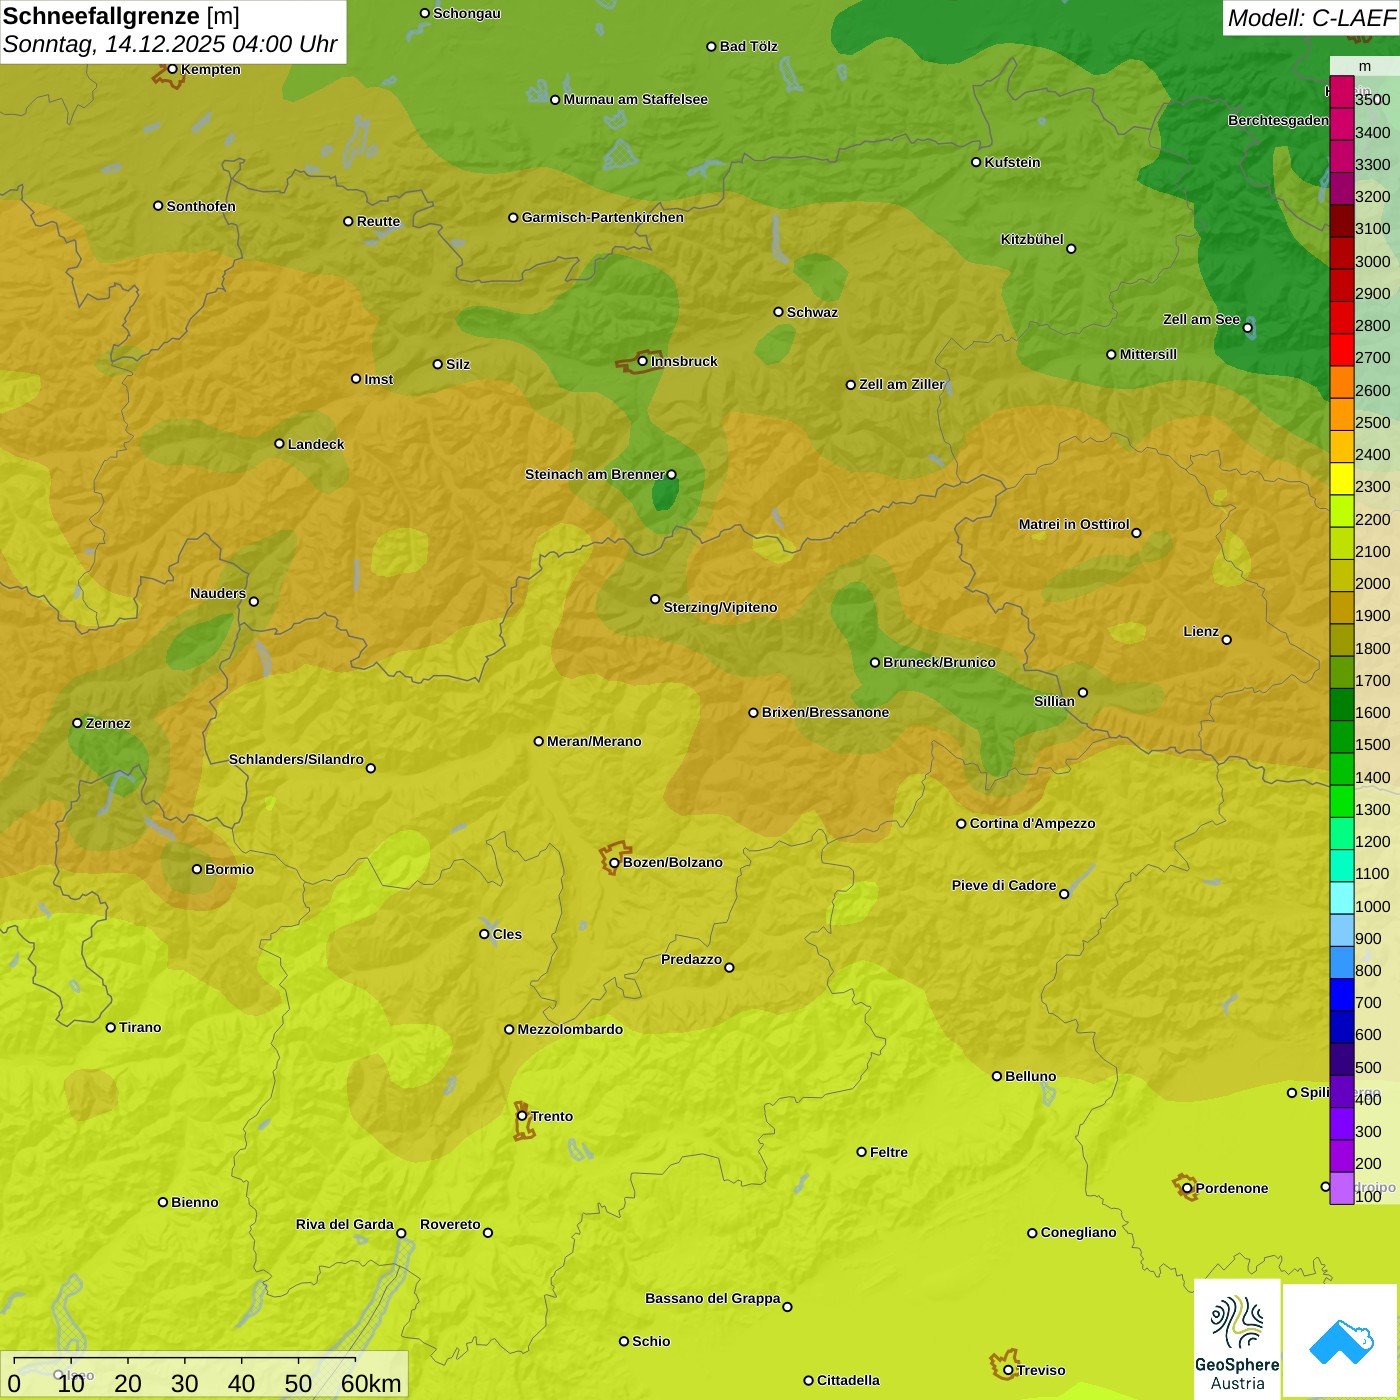Click the Belluno city marker dot
Viewport: 1400px width, 1400px height.
tap(996, 1076)
